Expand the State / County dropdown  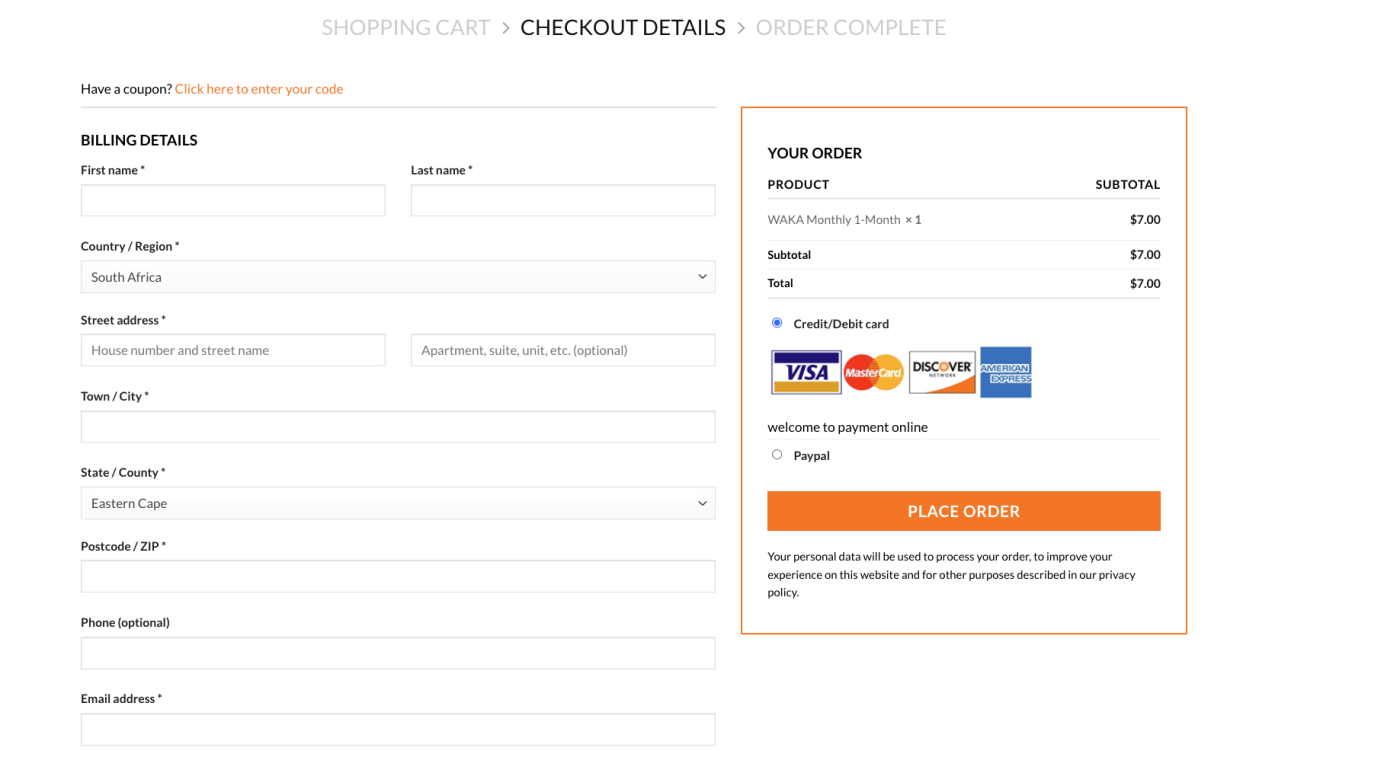[398, 503]
